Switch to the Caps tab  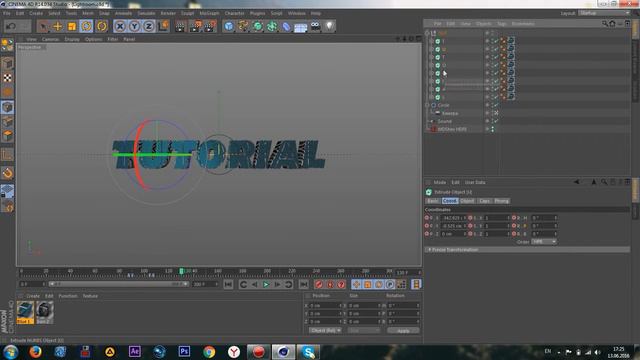pyautogui.click(x=484, y=201)
